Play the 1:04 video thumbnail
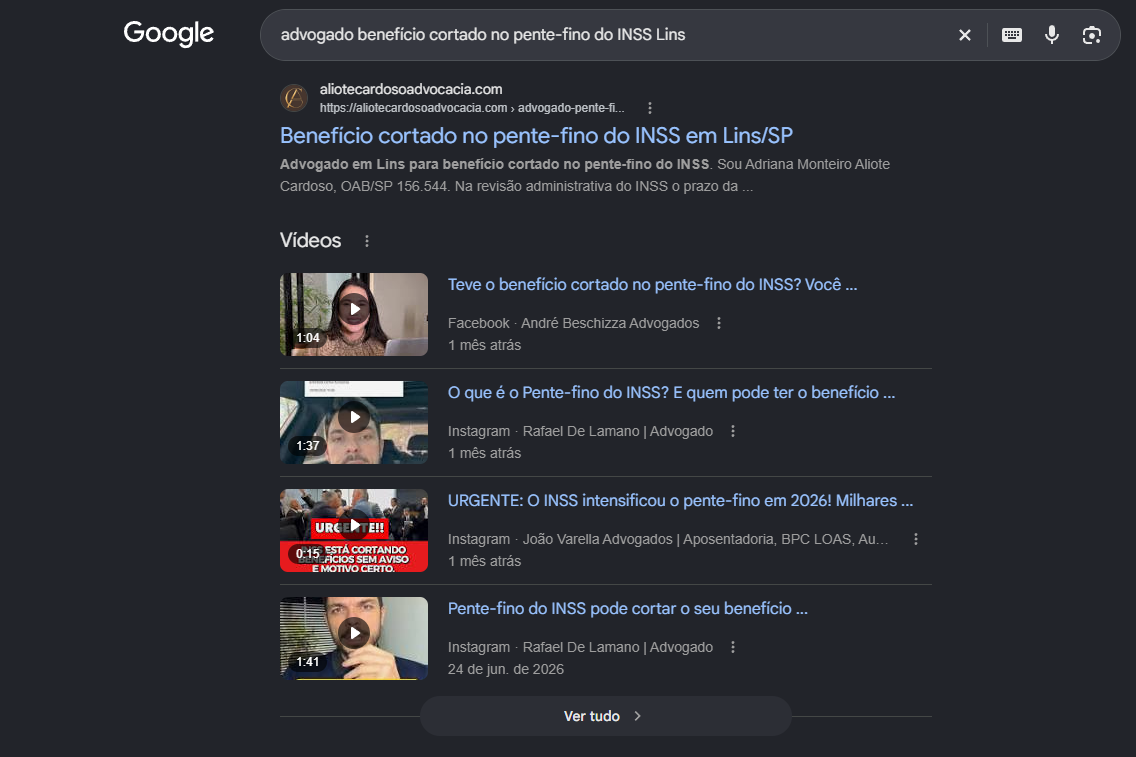Screen dimensions: 1136x757 pos(354,314)
